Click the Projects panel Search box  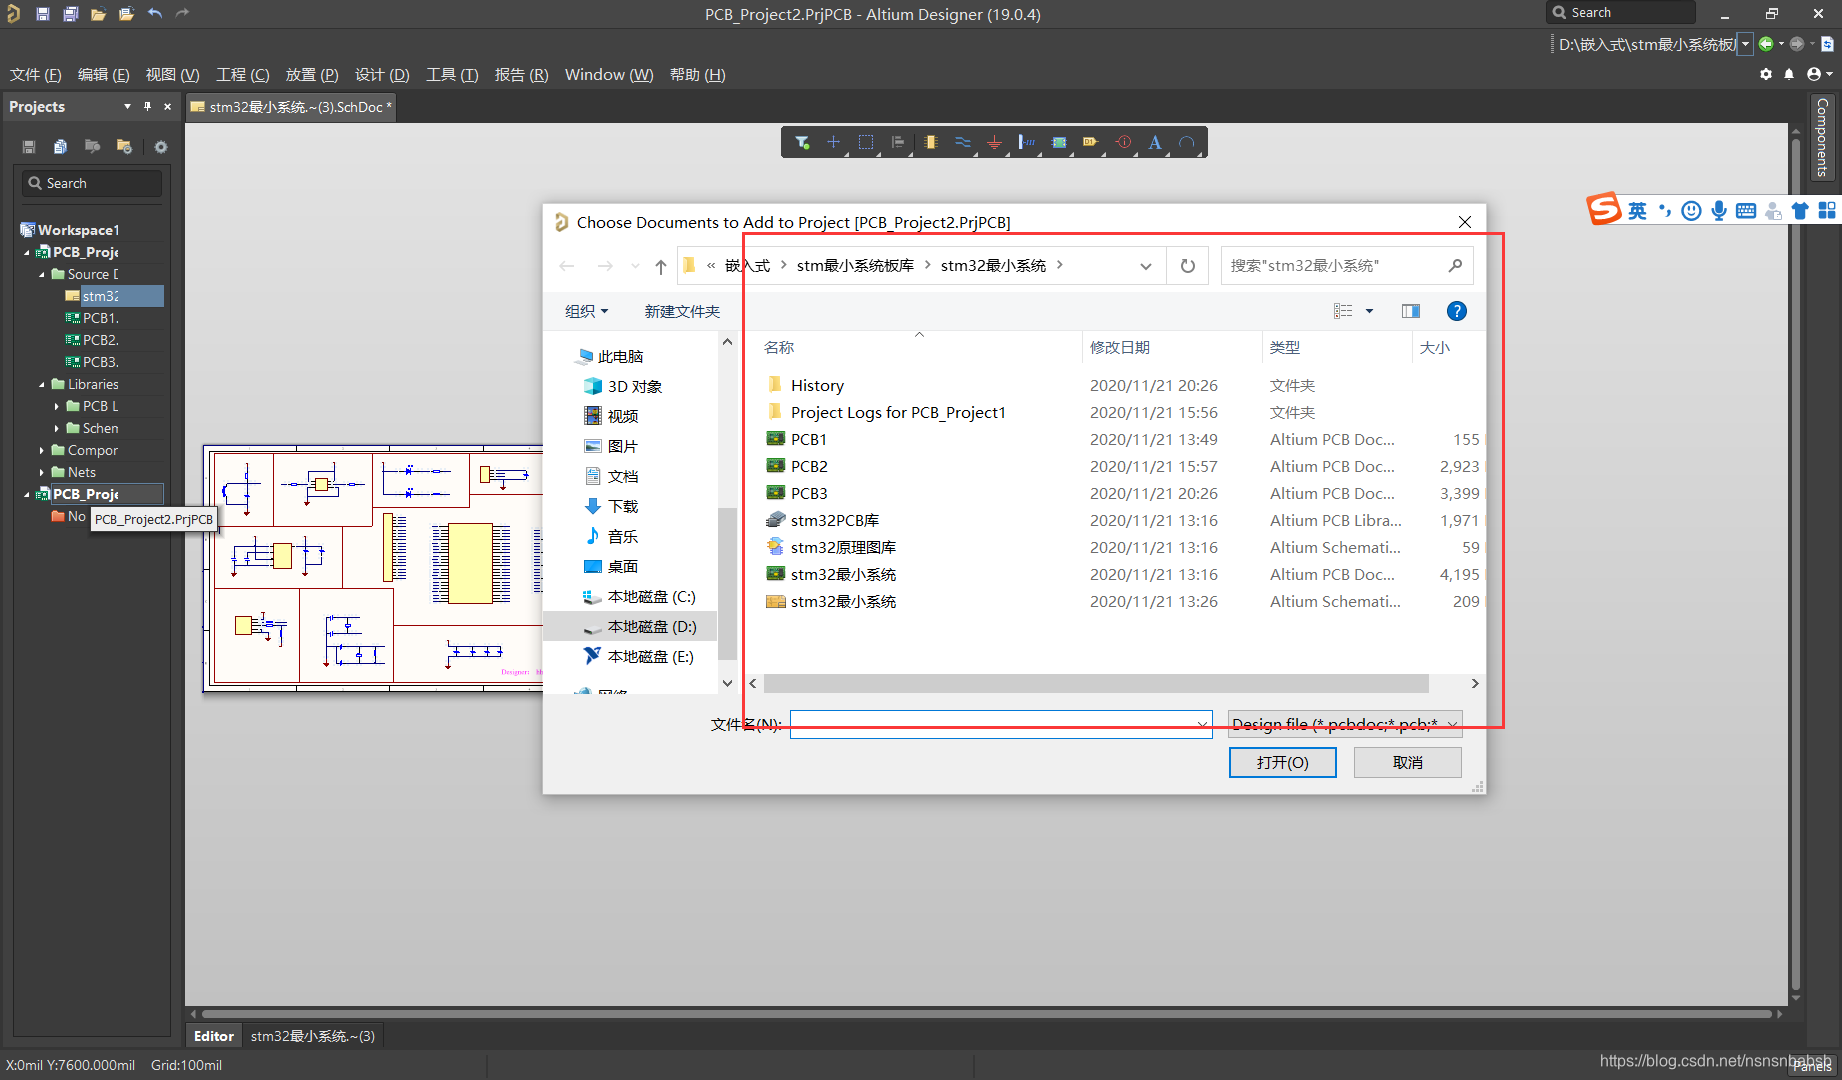coord(92,183)
